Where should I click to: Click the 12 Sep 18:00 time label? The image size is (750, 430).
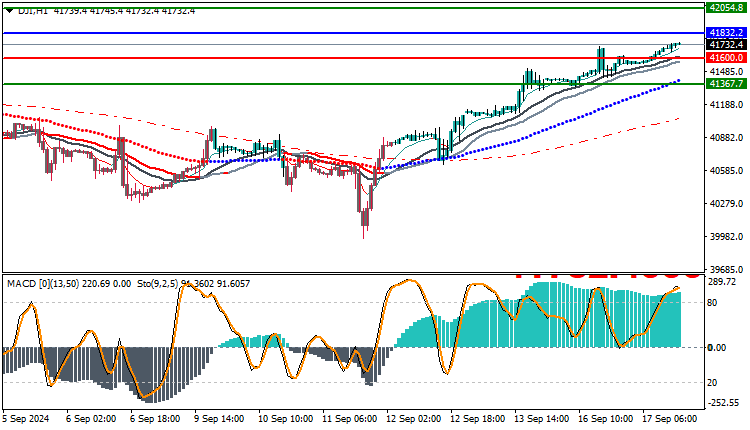[477, 419]
